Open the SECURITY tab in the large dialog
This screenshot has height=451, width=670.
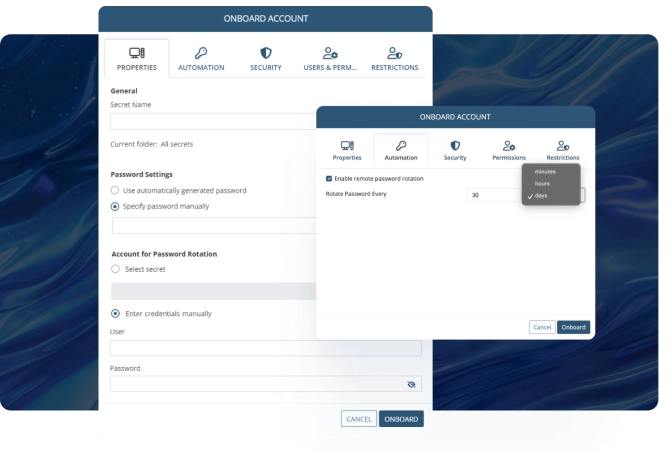point(266,59)
